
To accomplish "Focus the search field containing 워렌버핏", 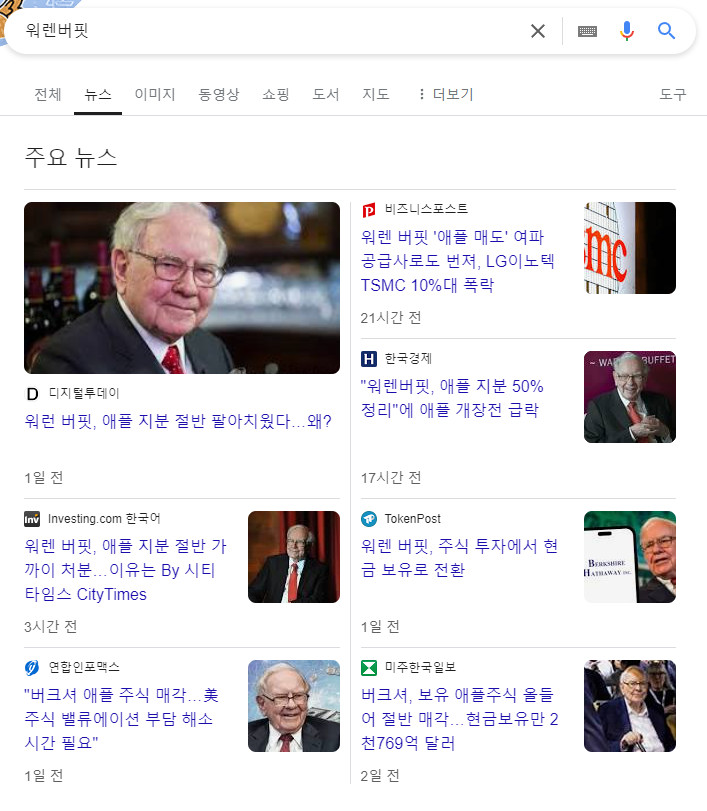I will tap(269, 31).
